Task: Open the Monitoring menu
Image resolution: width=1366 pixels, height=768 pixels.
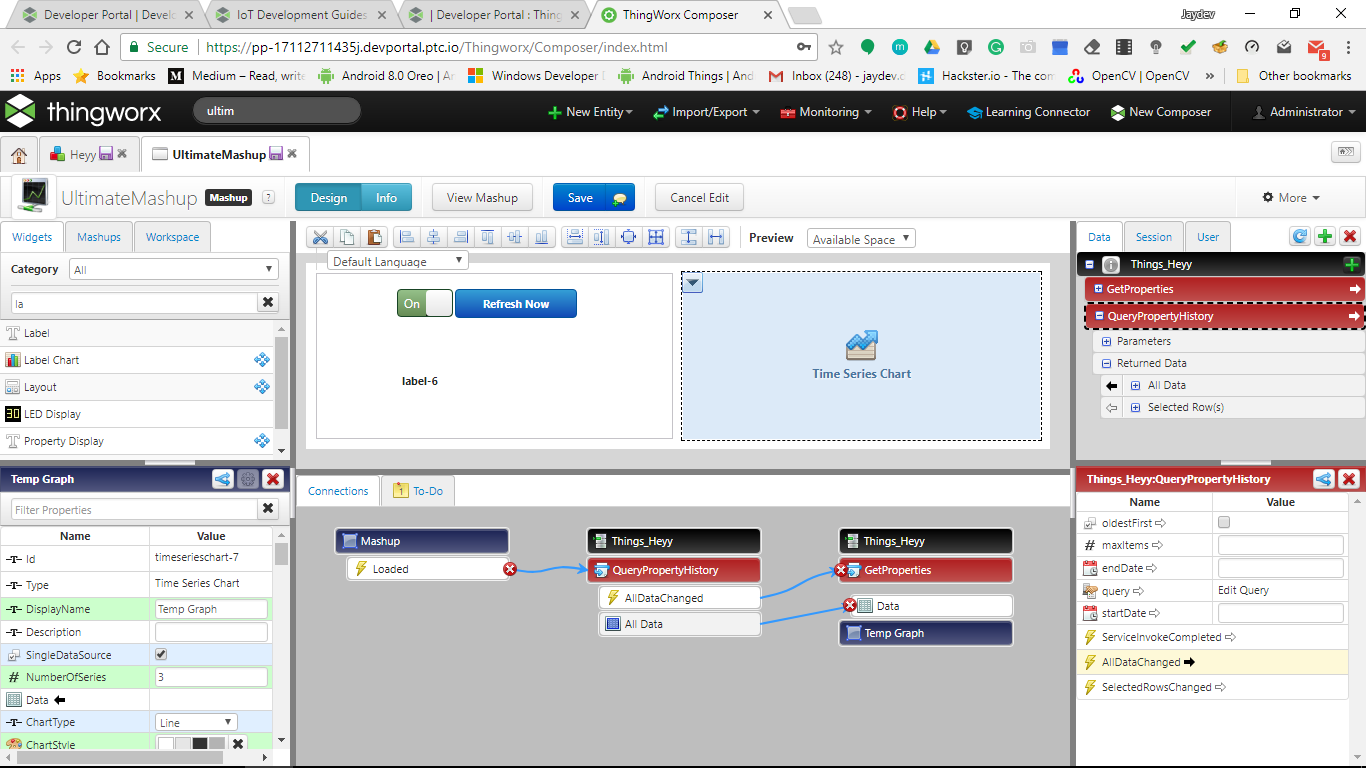Action: click(824, 112)
